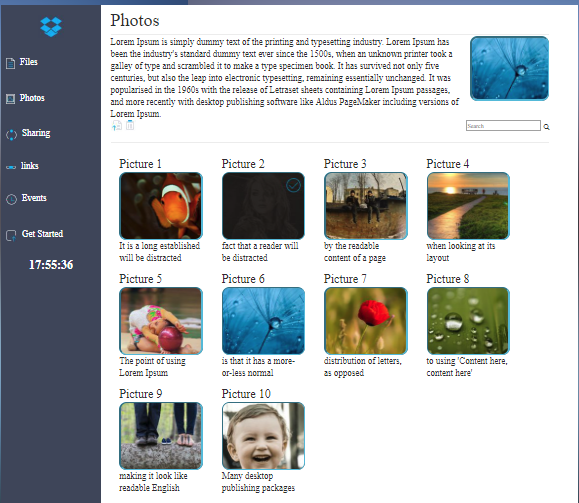The height and width of the screenshot is (503, 579).
Task: Open the Sharing sidebar link
Action: click(36, 133)
